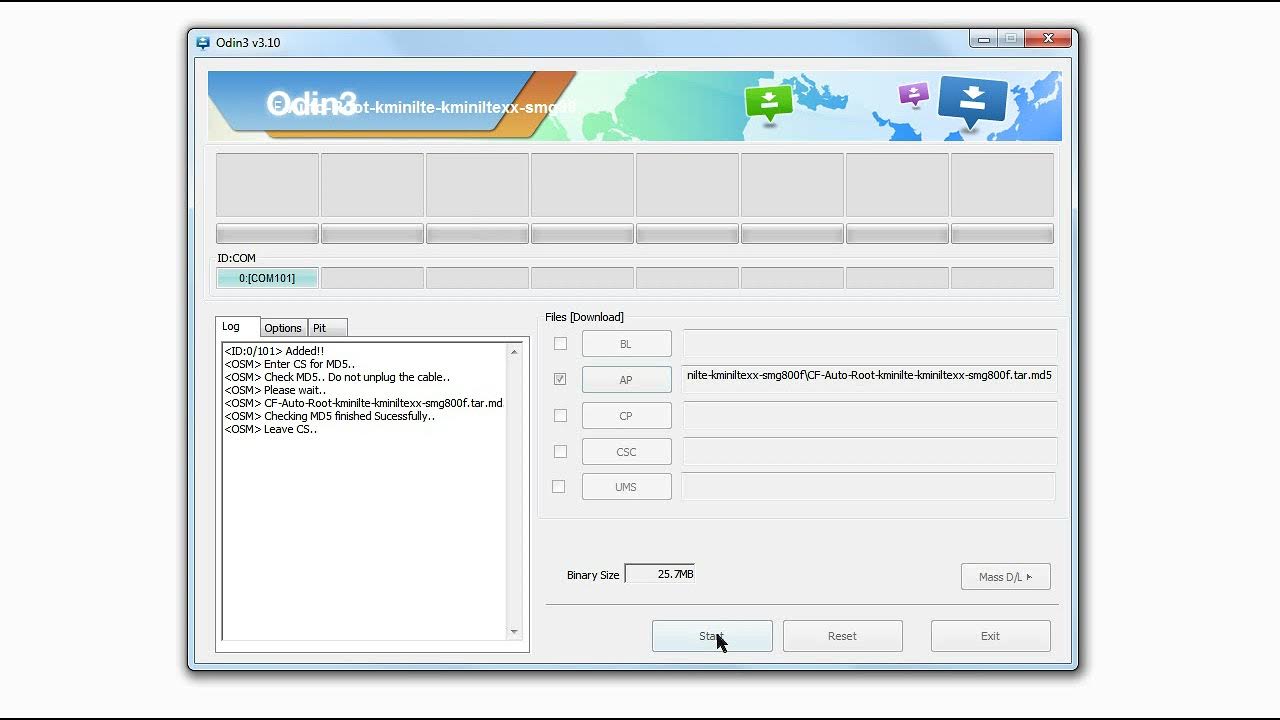Click the green download icon in banner
The image size is (1280, 720).
coord(768,102)
